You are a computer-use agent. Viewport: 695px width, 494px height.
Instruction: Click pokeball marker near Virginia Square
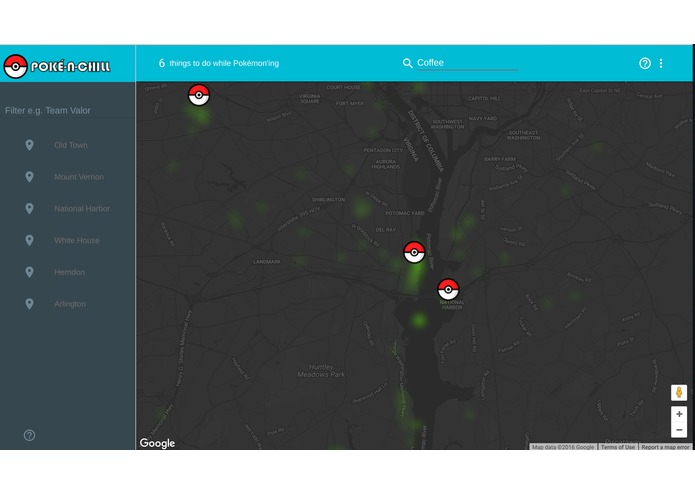click(x=199, y=95)
